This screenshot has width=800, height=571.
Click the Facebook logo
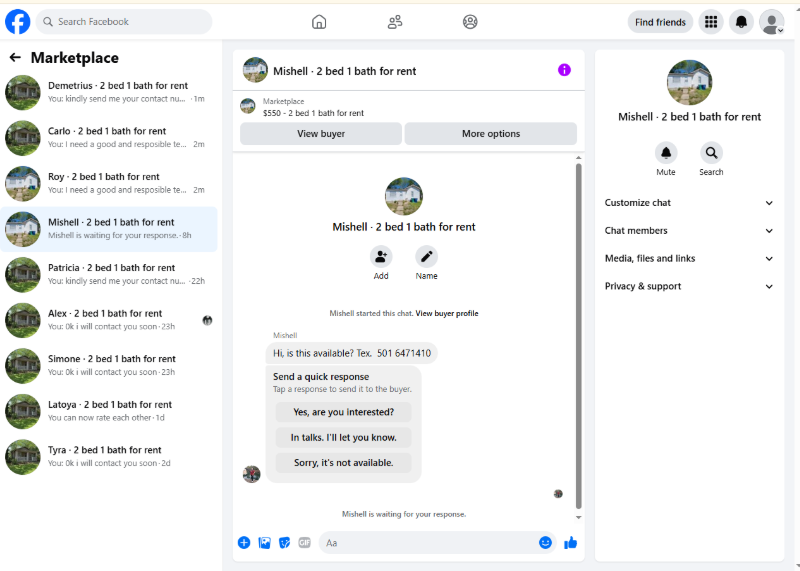[17, 22]
